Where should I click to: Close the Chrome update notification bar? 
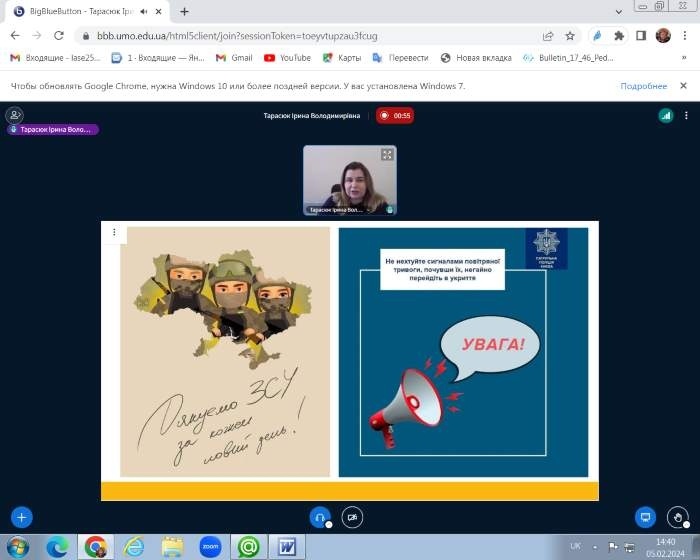[x=683, y=86]
